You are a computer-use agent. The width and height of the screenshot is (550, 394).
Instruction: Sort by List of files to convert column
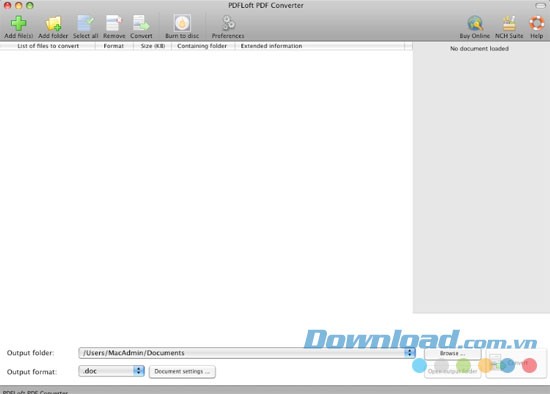click(x=48, y=46)
